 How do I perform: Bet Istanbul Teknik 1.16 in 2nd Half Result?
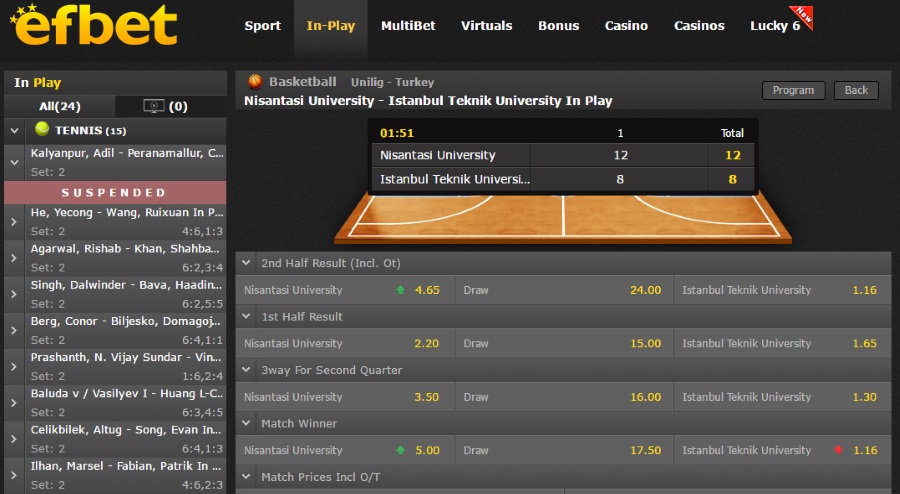pos(782,290)
